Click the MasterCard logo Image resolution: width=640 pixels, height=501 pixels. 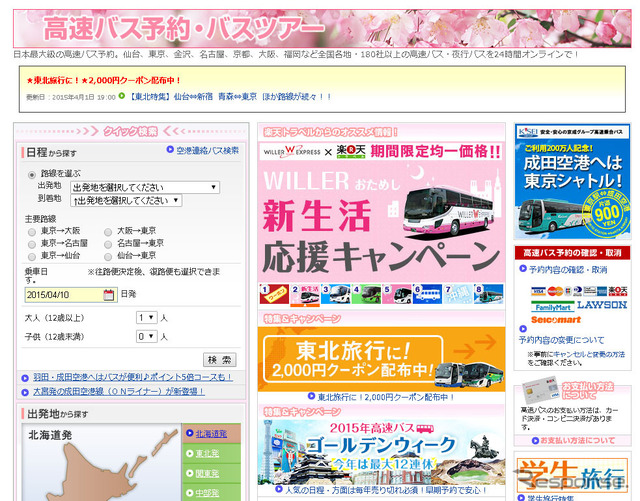(x=555, y=291)
